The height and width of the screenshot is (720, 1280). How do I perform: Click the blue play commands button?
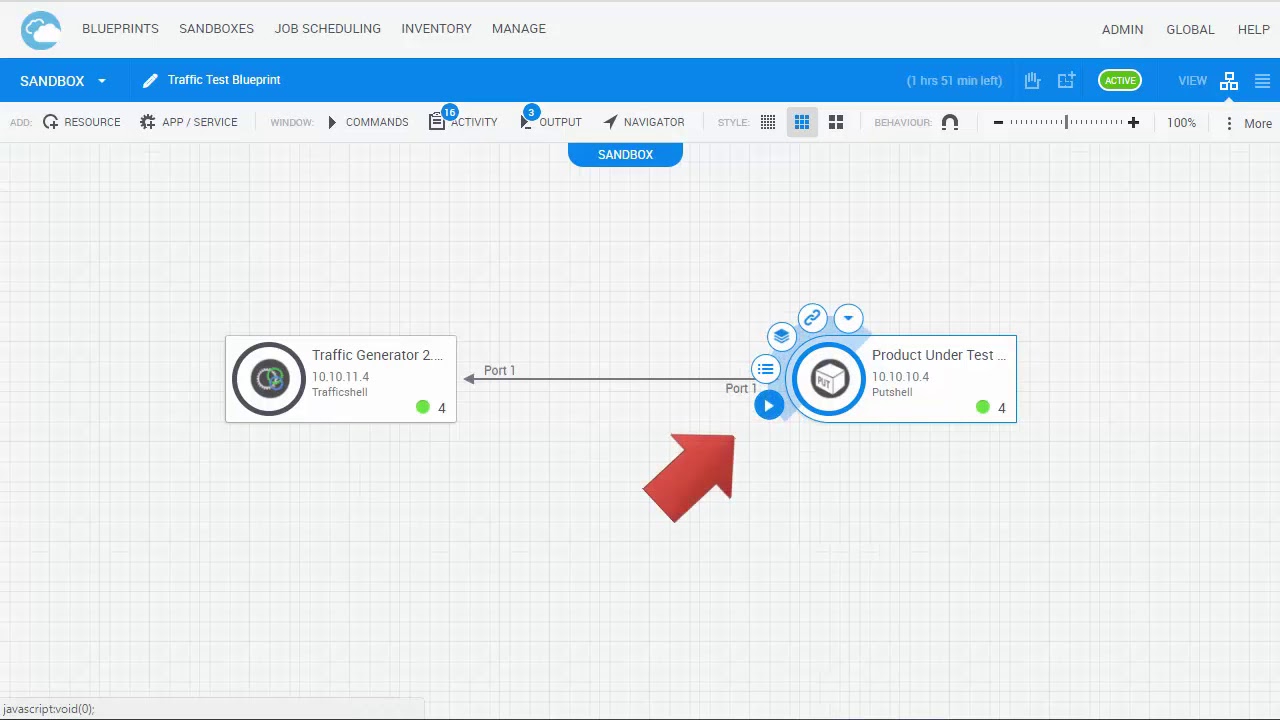[x=769, y=405]
